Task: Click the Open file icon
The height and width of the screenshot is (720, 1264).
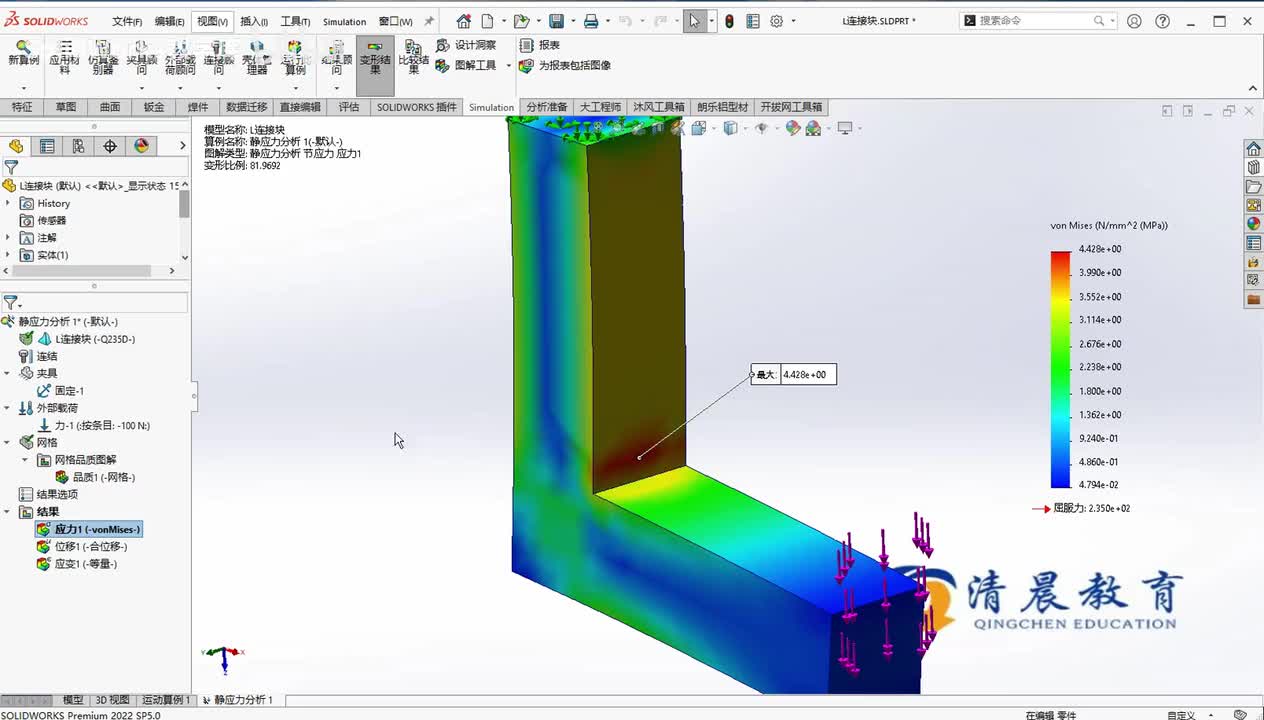Action: [x=520, y=21]
